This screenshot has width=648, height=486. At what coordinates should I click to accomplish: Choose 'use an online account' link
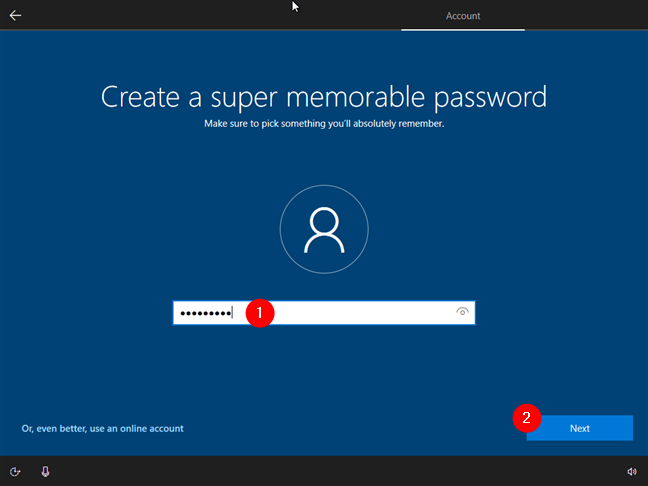tap(102, 429)
